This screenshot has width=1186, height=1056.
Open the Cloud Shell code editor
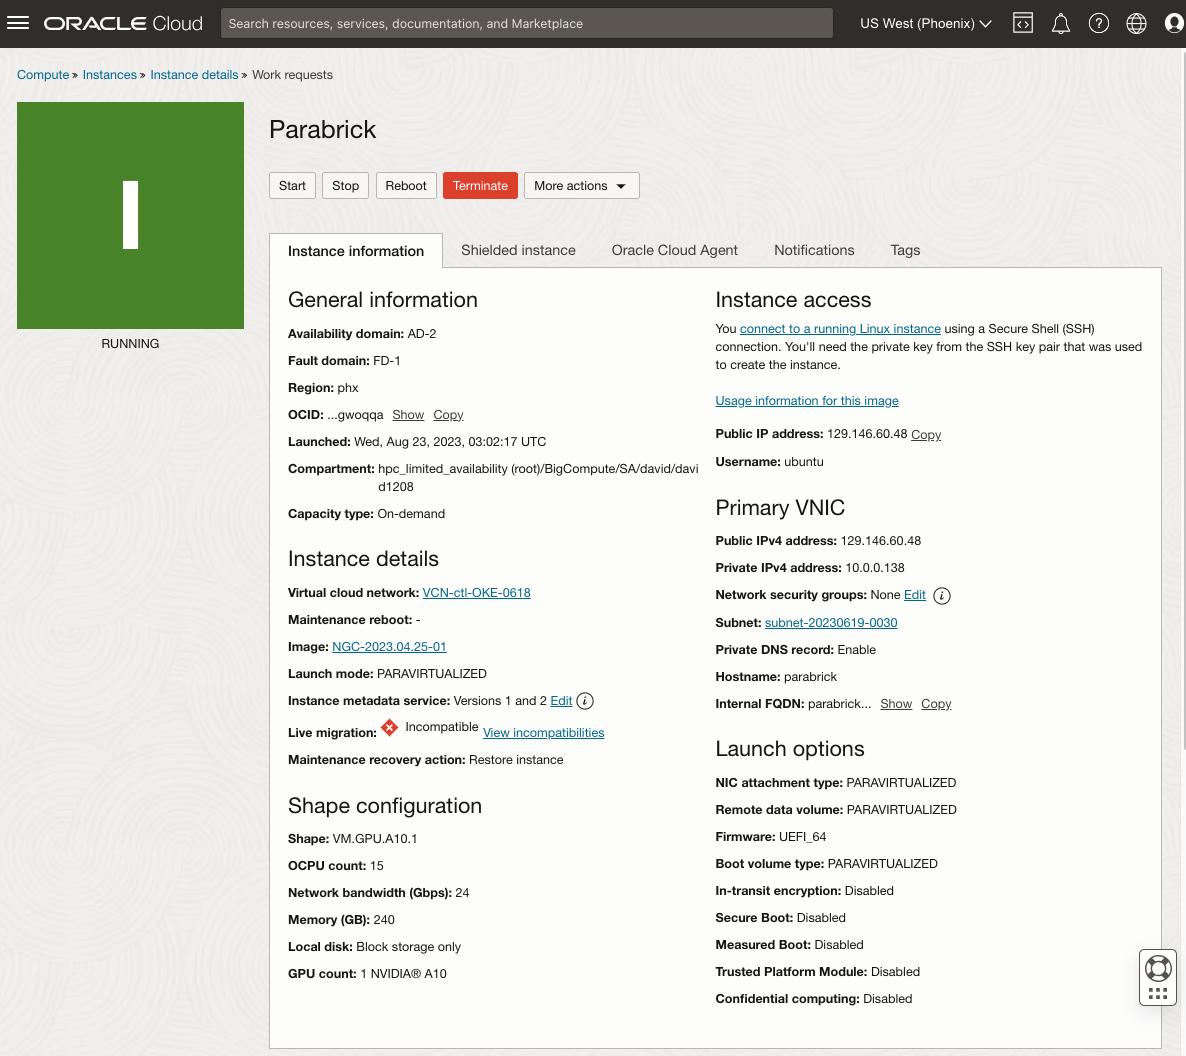click(x=1022, y=22)
